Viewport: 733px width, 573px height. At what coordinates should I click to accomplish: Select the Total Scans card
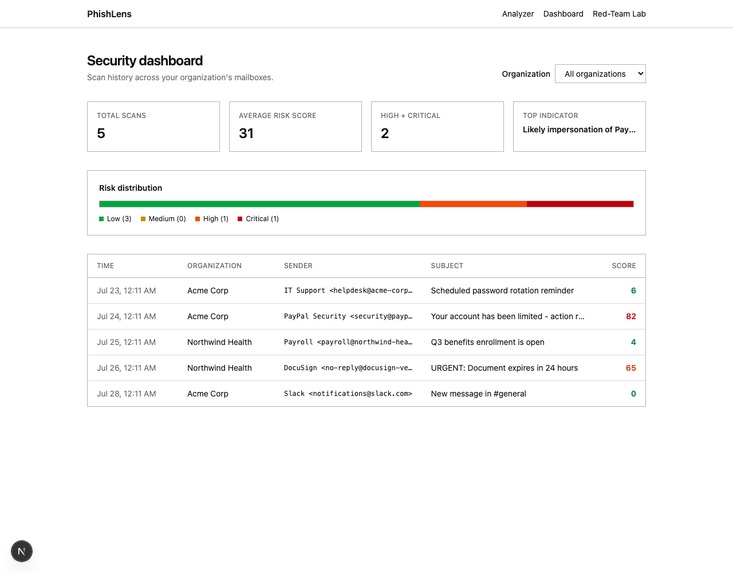tap(153, 127)
